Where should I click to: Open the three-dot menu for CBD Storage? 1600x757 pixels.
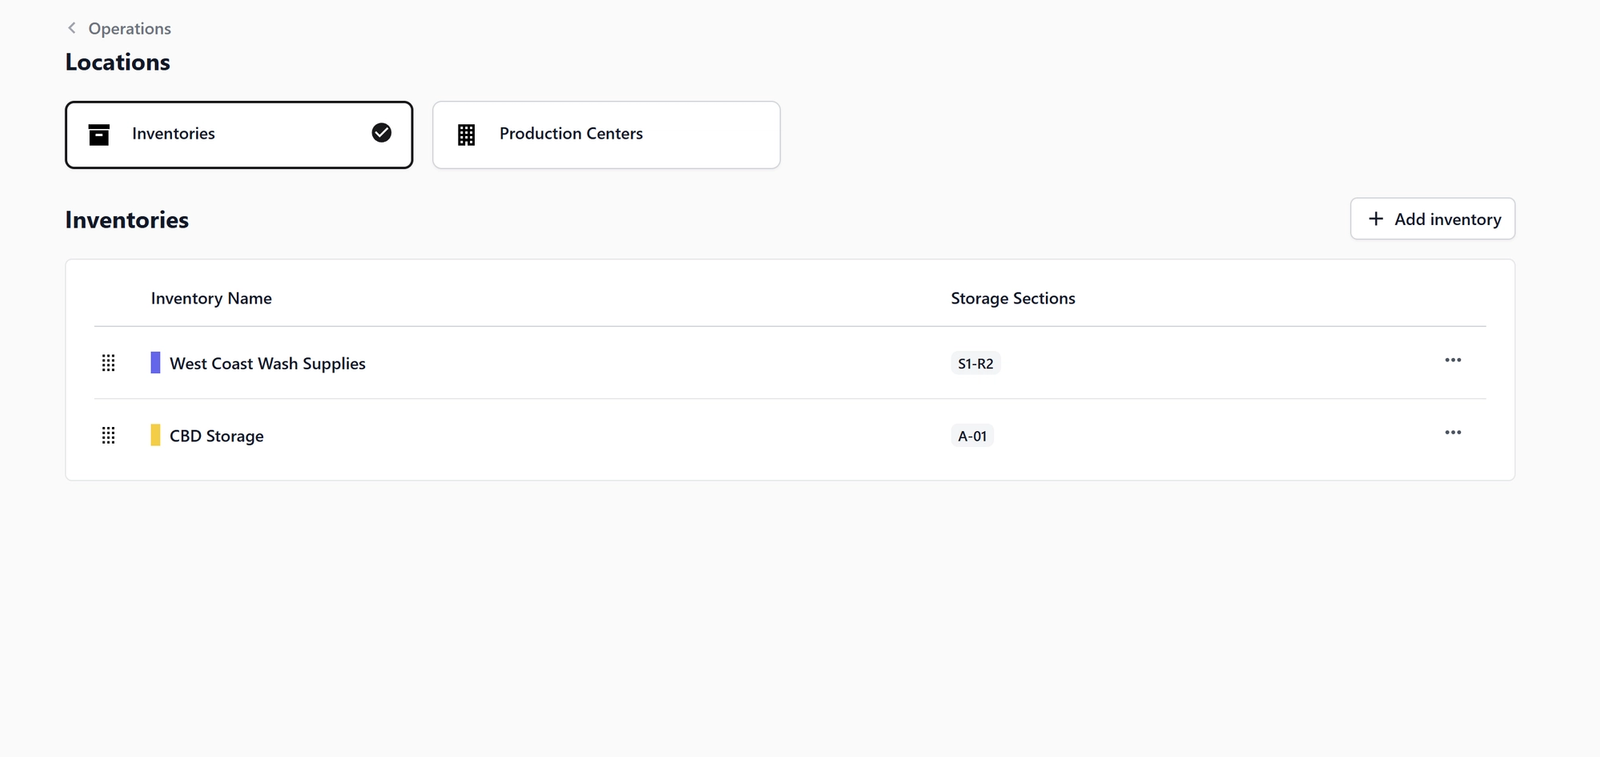pos(1453,432)
